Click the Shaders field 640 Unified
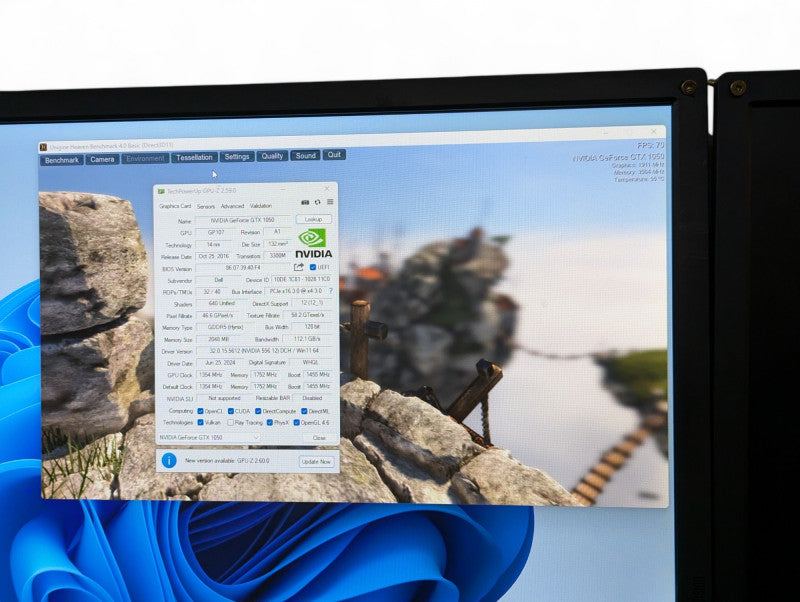Screen dimensions: 800x602 click(221, 304)
